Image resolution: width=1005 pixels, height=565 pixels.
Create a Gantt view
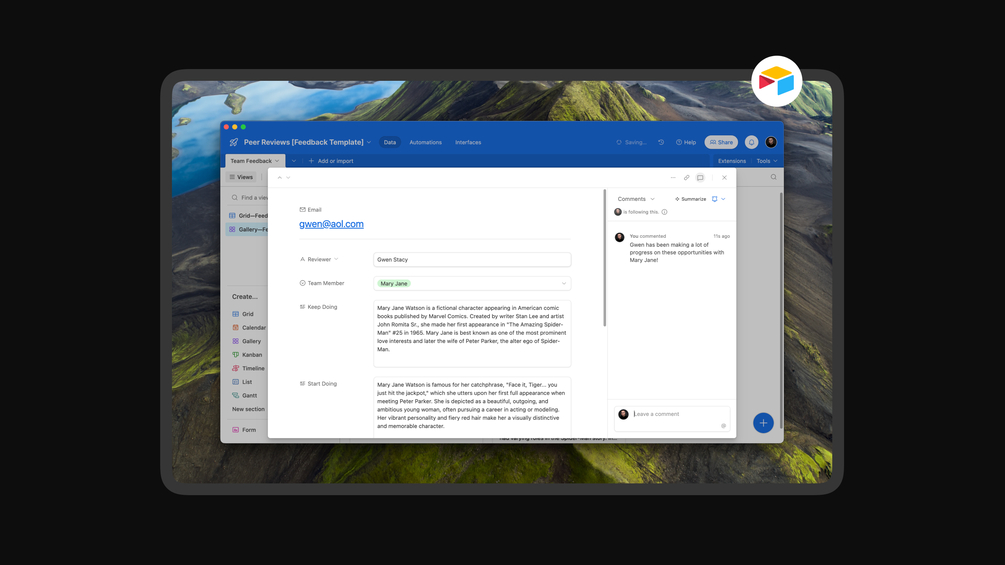tap(245, 395)
